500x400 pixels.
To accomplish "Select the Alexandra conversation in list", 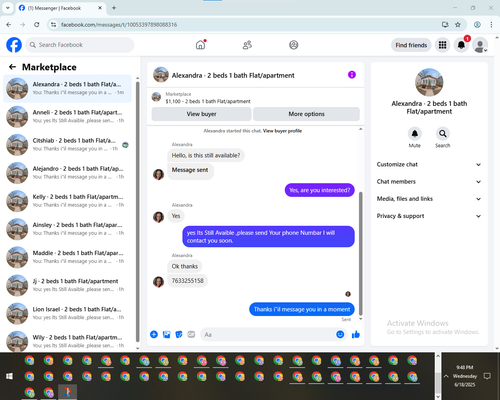I will coord(68,89).
